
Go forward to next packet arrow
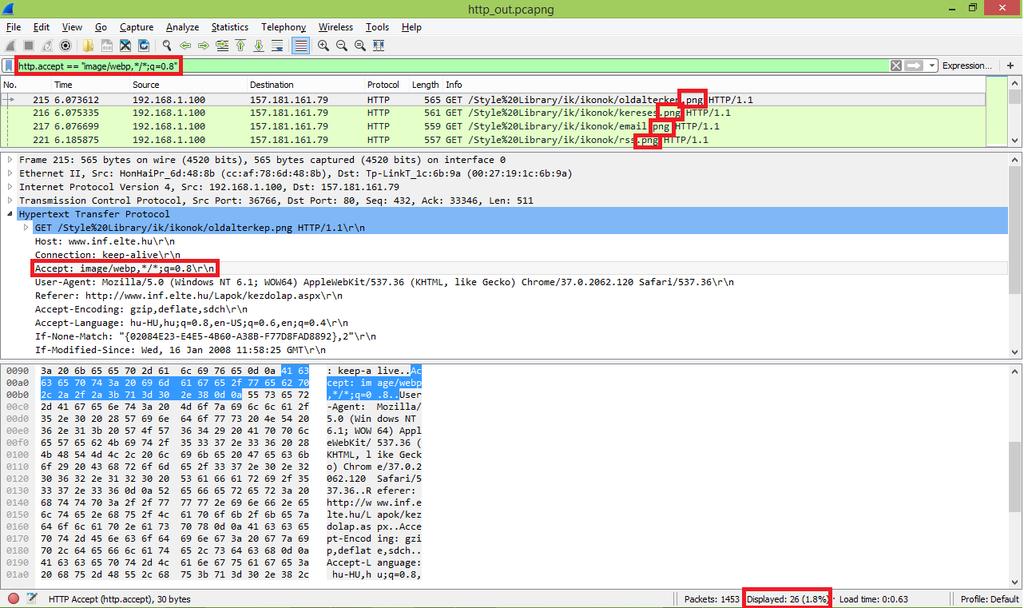(x=204, y=46)
